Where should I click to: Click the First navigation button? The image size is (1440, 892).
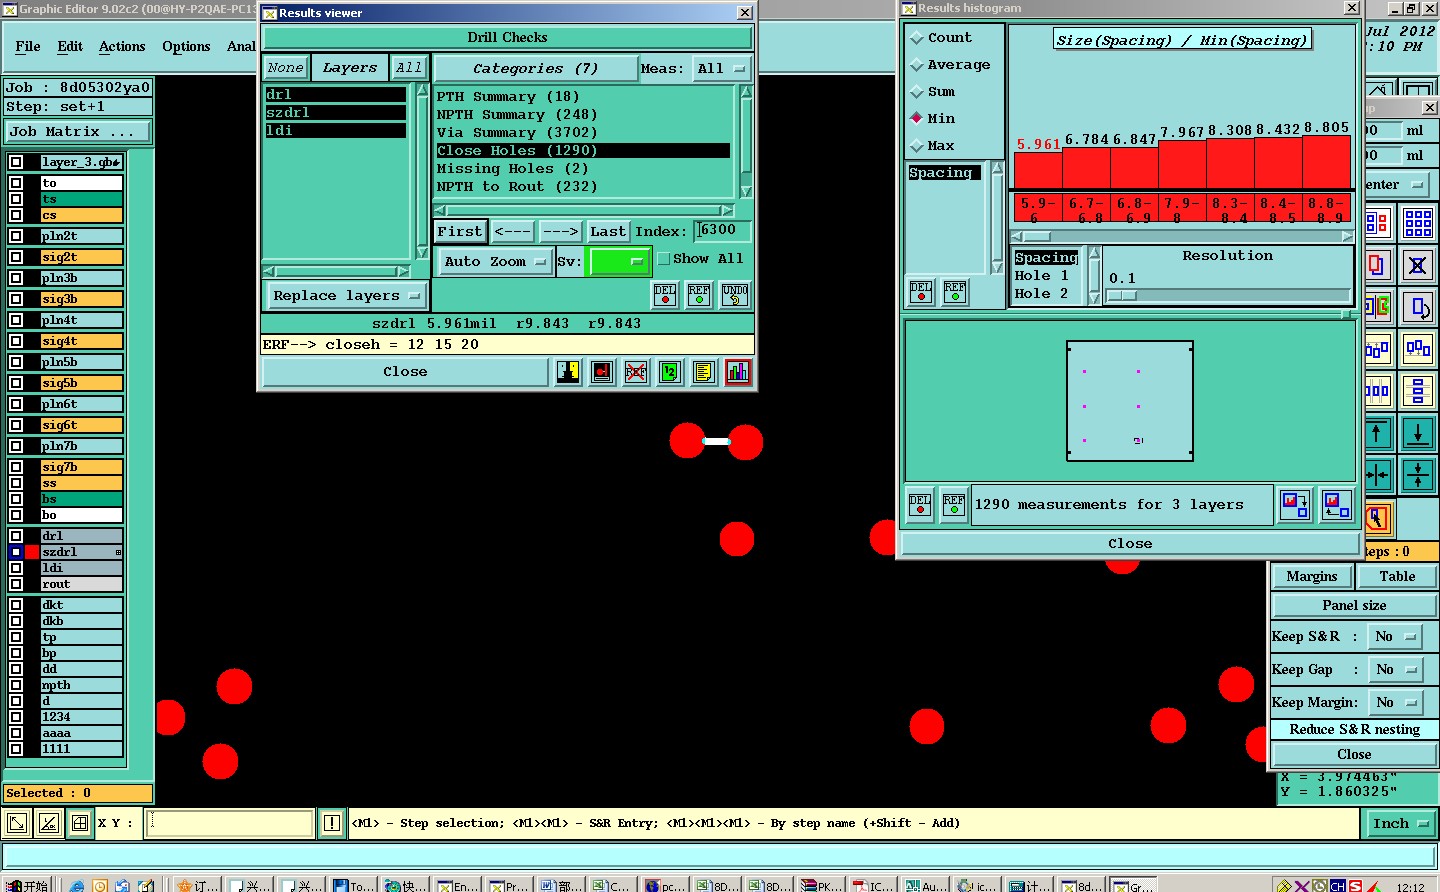[x=459, y=231]
